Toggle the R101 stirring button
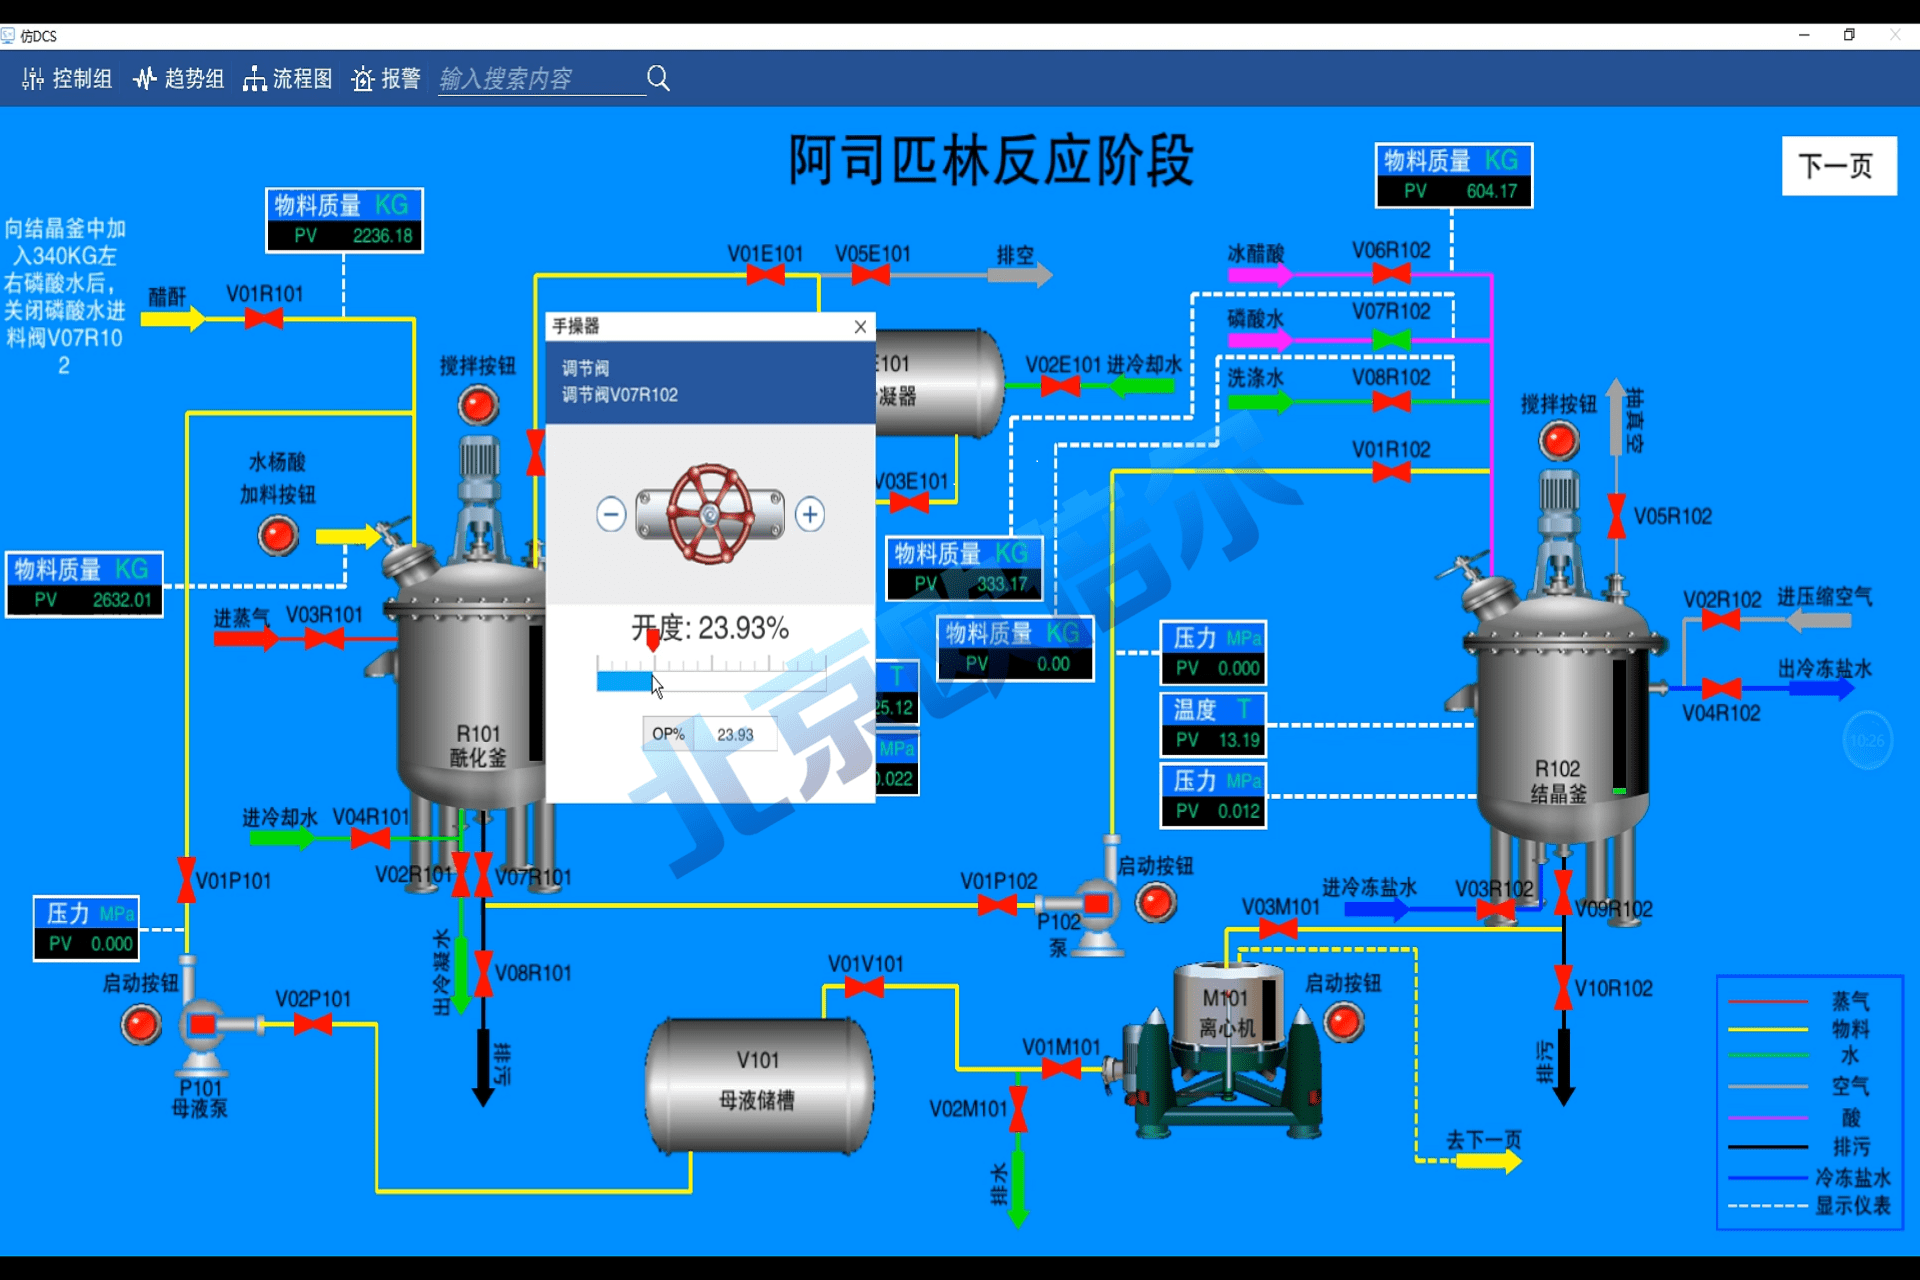Image resolution: width=1920 pixels, height=1280 pixels. point(478,406)
